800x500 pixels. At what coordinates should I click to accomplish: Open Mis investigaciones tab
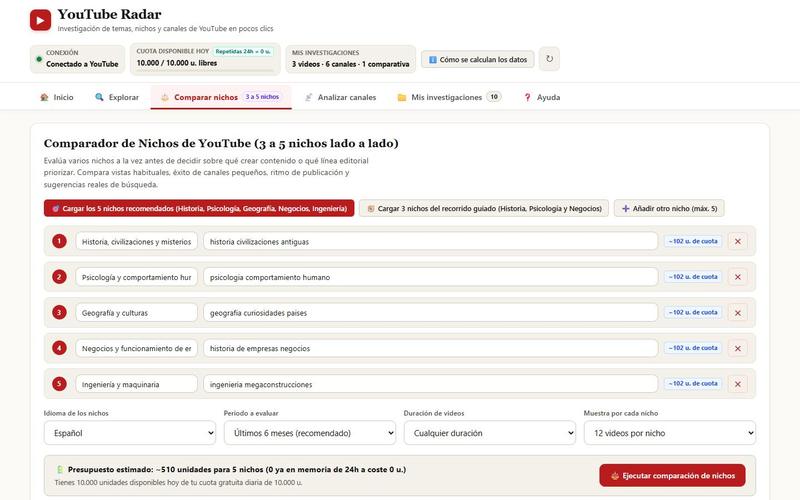pos(449,97)
